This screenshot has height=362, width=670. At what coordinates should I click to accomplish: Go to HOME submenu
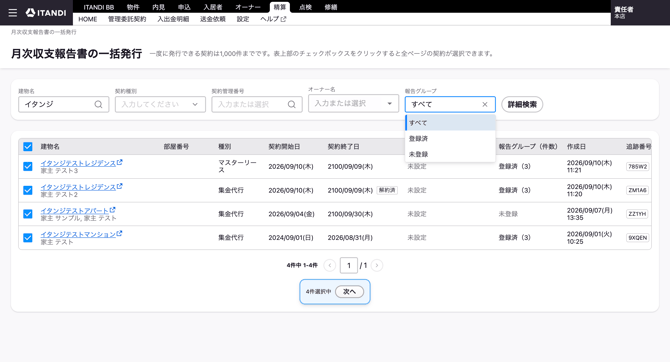[88, 19]
